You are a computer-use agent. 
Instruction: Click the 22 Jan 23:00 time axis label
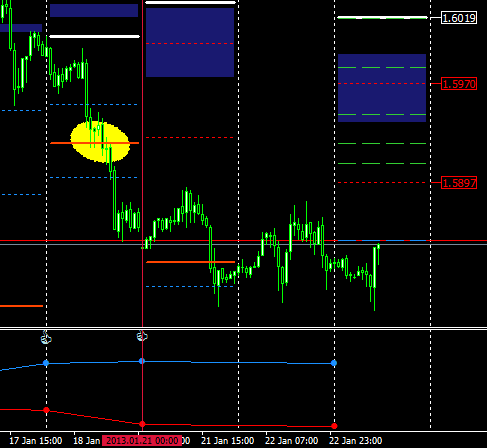[x=356, y=441]
